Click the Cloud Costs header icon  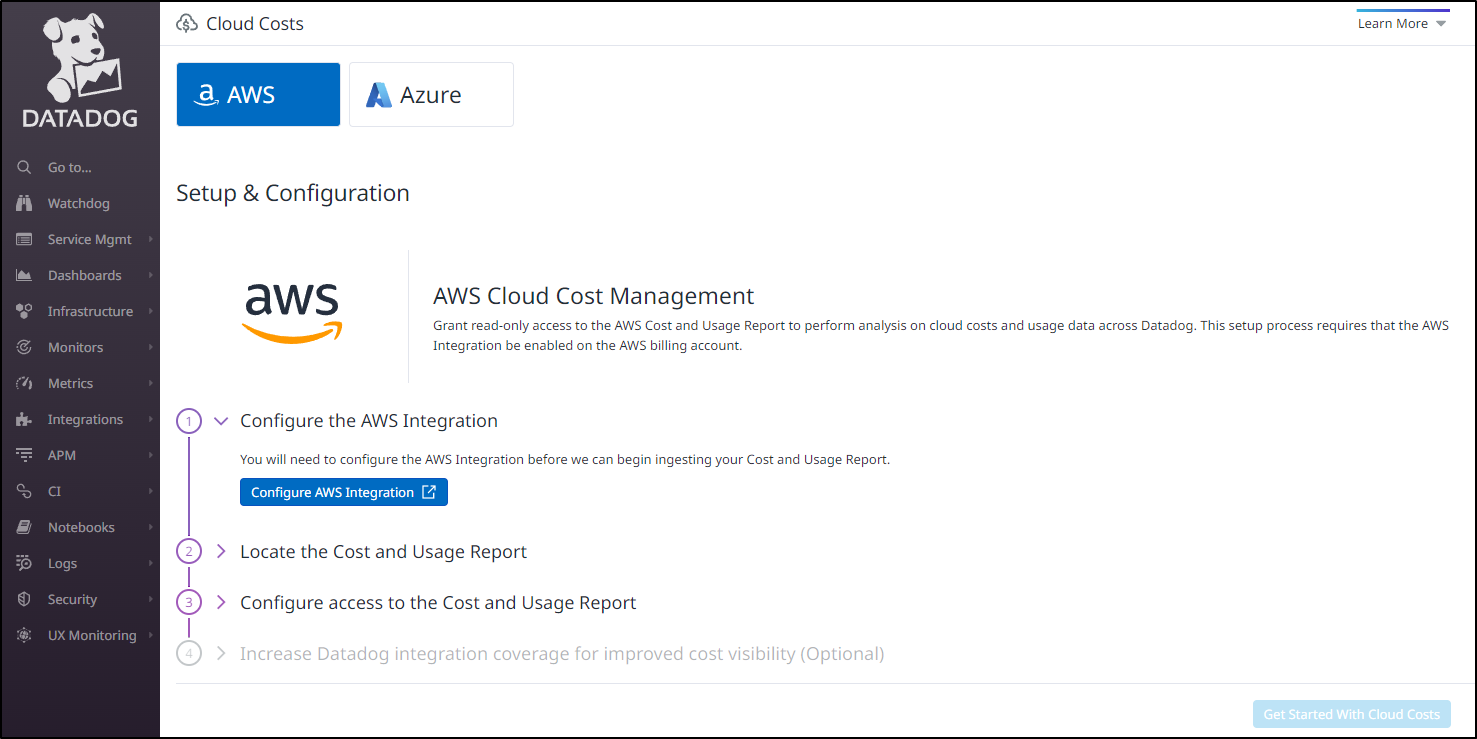(x=186, y=23)
